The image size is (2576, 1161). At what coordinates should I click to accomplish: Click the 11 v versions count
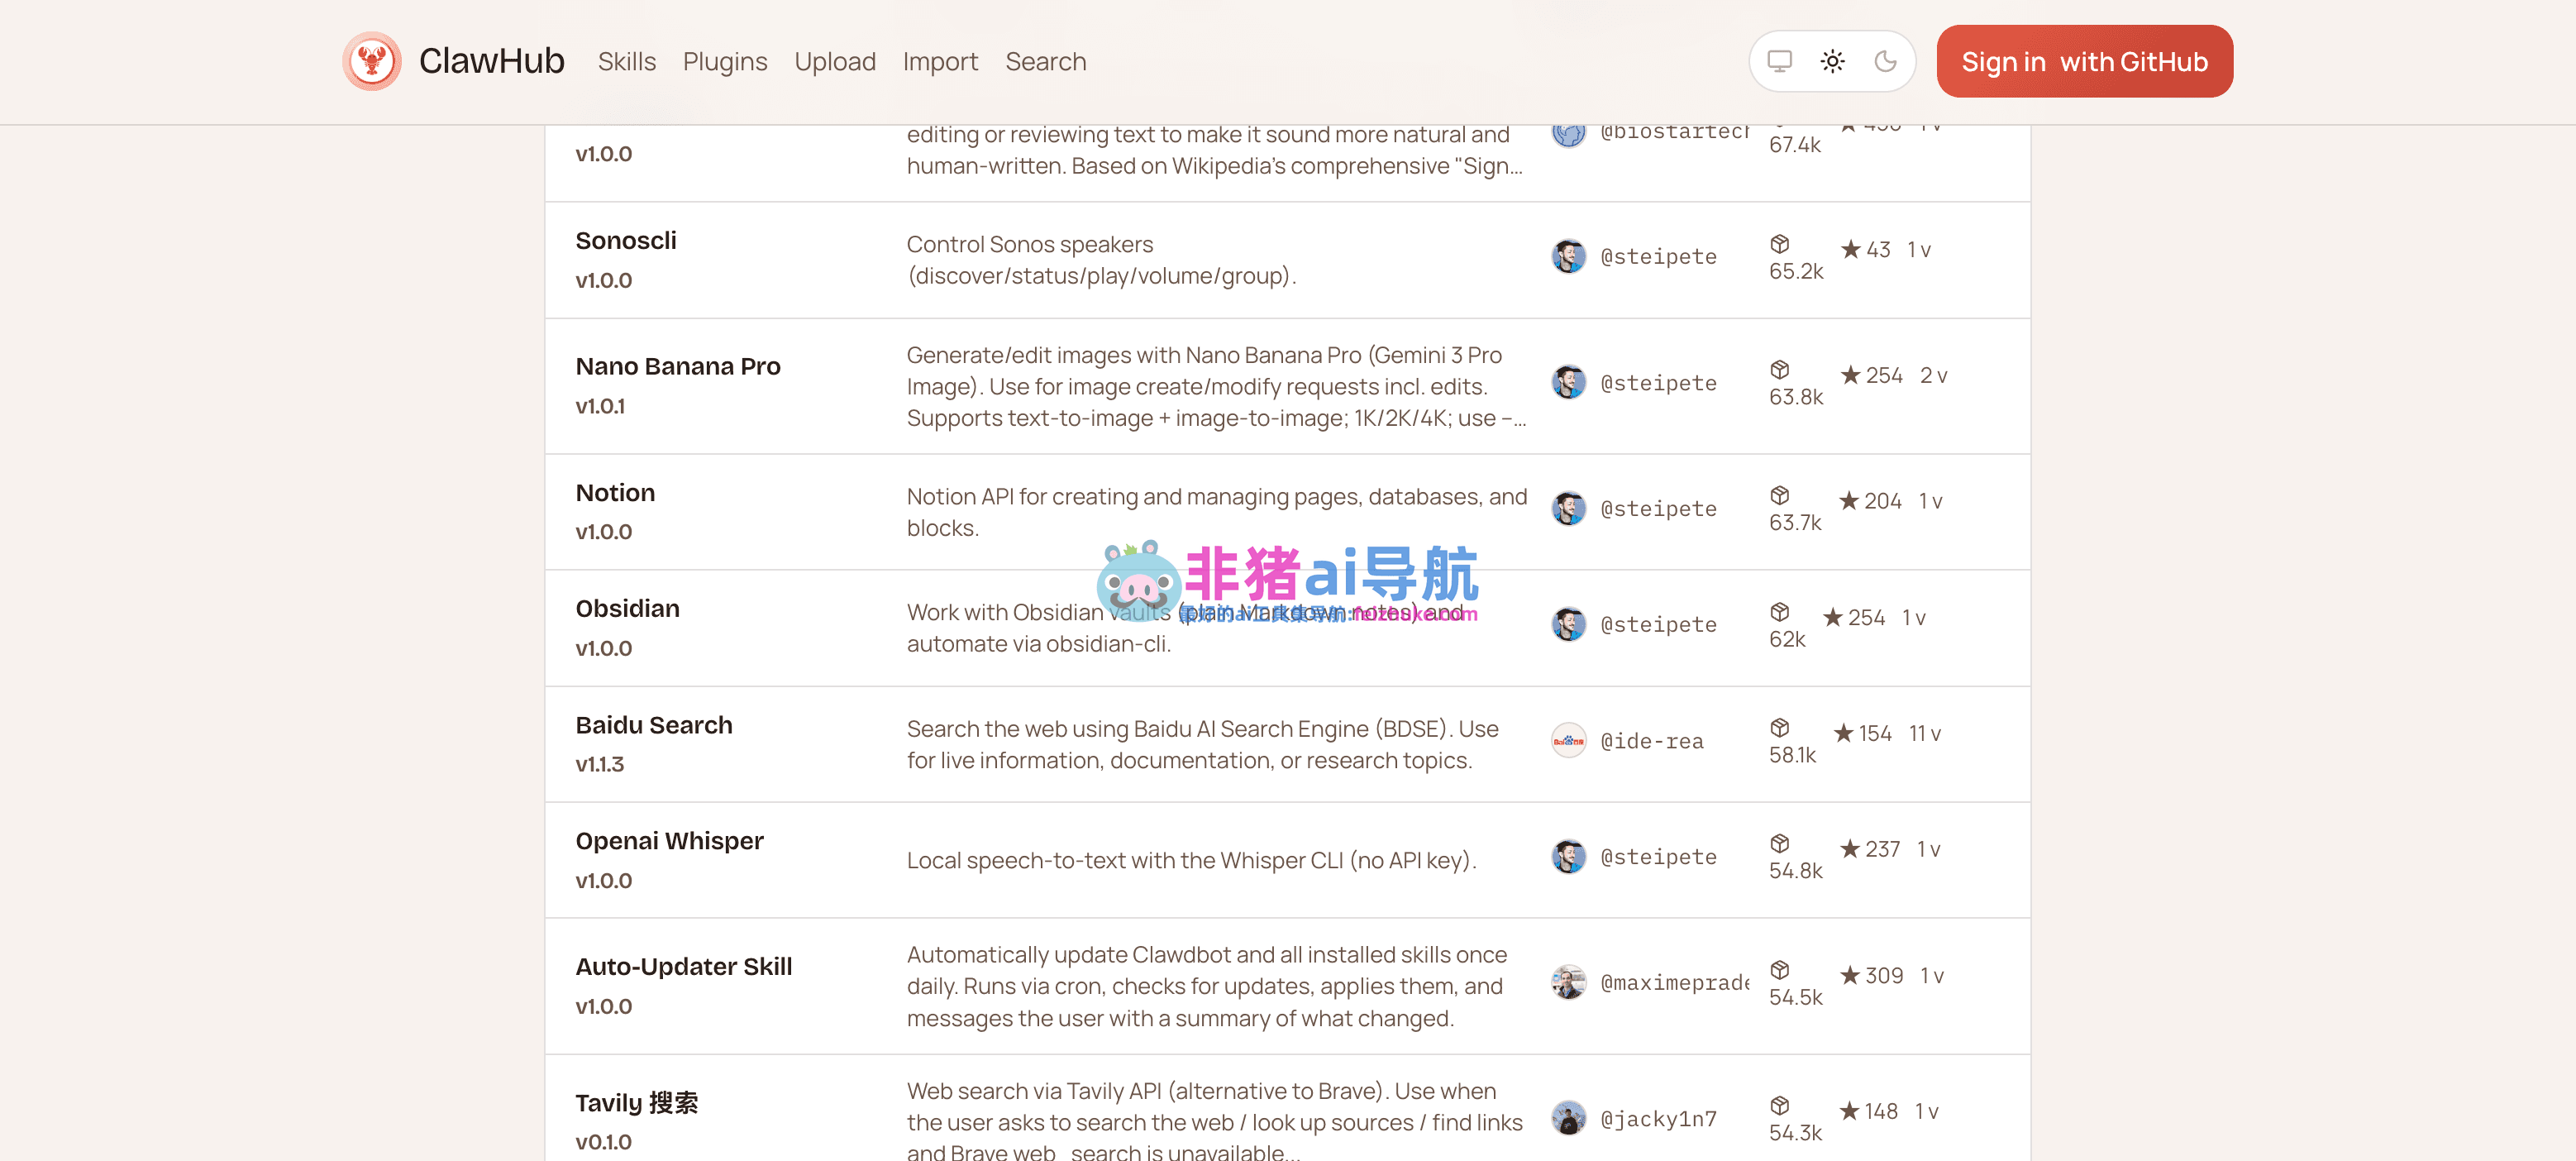click(x=1924, y=734)
